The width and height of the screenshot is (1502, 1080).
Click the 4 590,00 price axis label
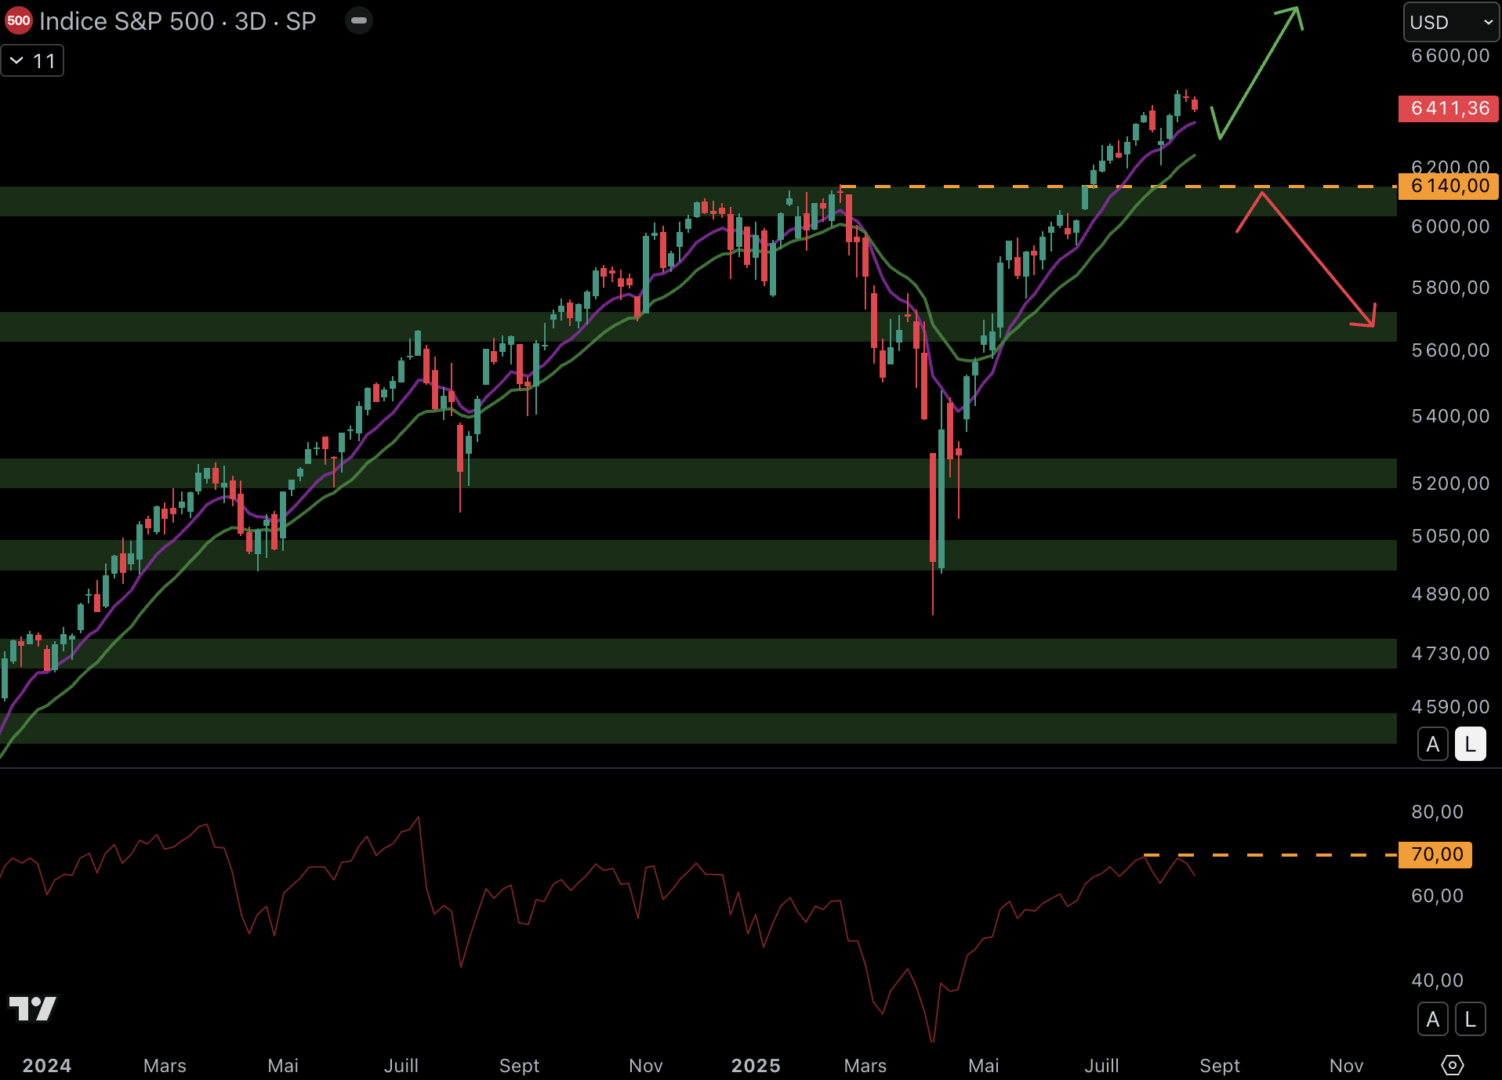tap(1450, 707)
